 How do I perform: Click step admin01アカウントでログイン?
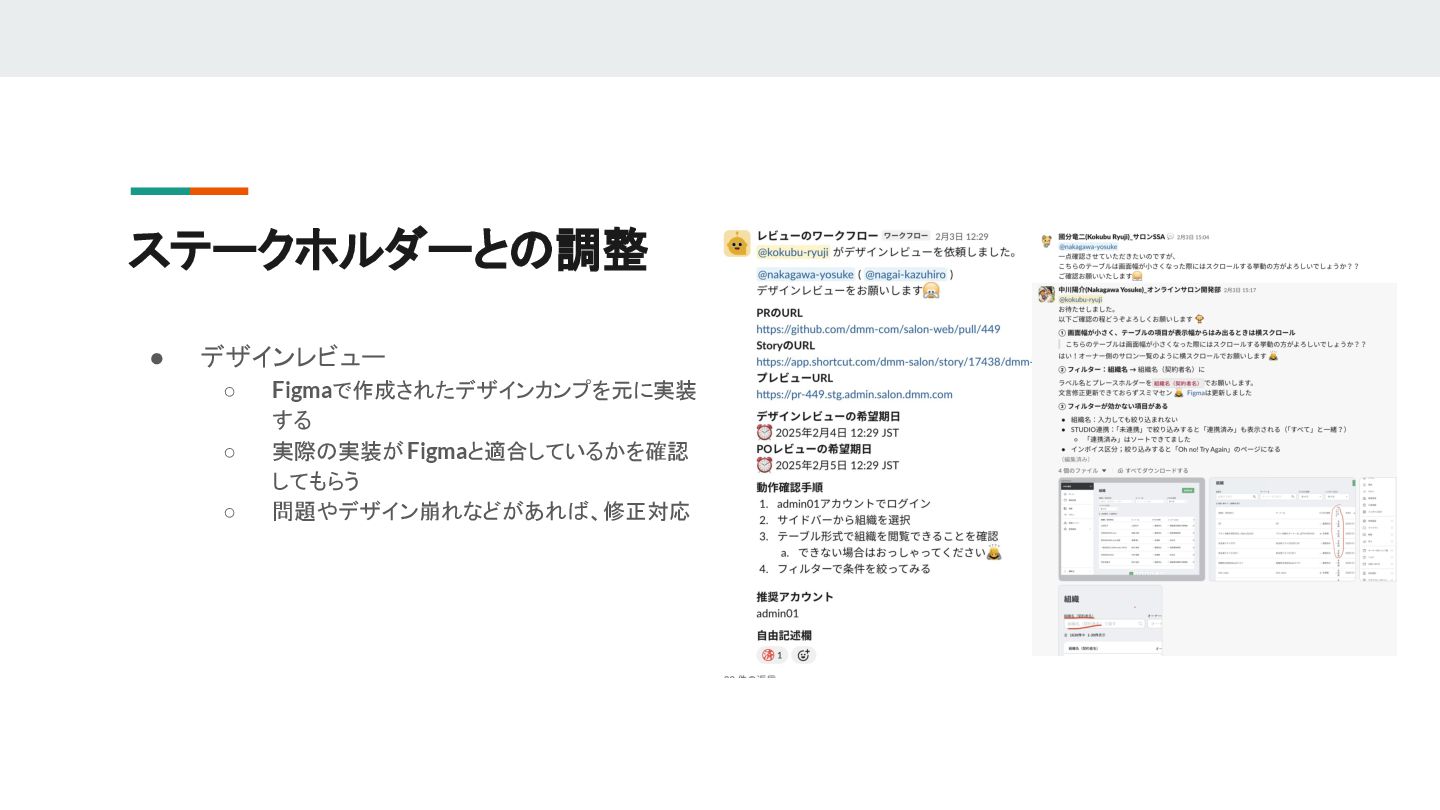(x=854, y=503)
